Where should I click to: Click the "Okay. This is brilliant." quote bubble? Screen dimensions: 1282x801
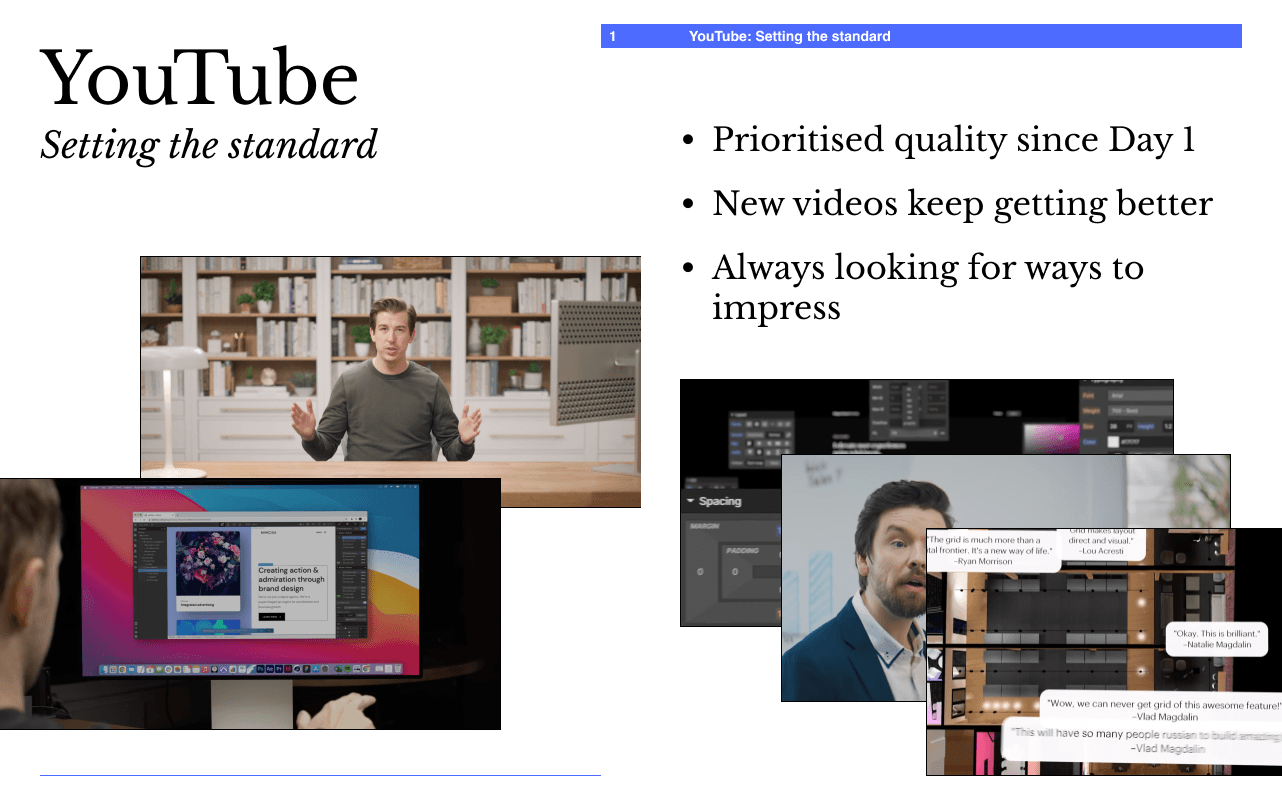(x=1216, y=640)
